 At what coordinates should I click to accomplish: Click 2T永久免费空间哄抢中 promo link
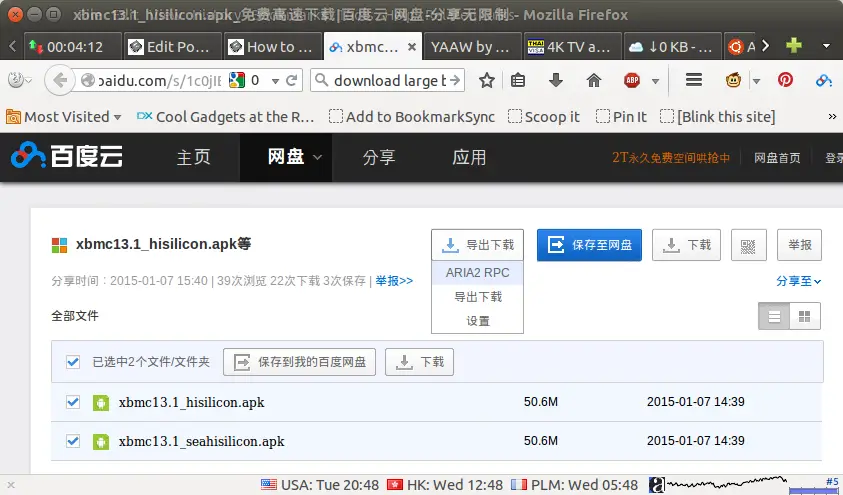671,157
